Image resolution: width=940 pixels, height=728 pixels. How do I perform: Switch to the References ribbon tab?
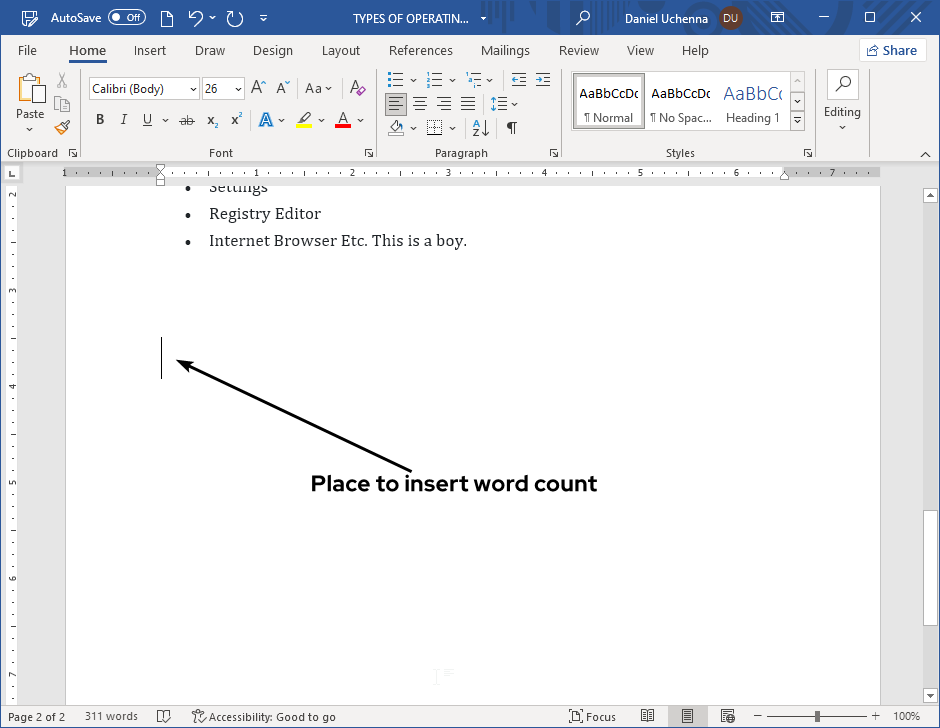(x=420, y=50)
